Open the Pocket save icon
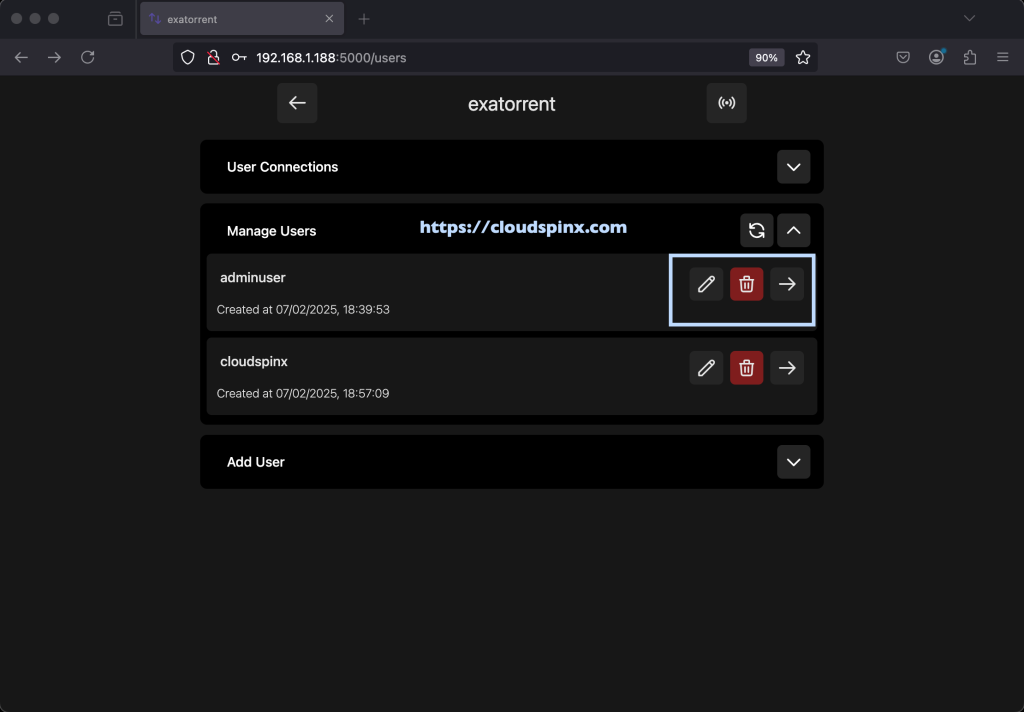Screen dimensions: 1024x712 click(x=903, y=57)
